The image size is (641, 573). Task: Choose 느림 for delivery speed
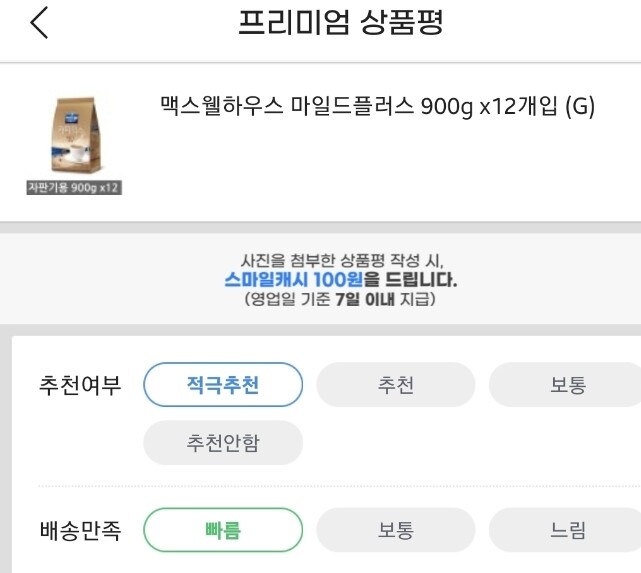coord(567,530)
